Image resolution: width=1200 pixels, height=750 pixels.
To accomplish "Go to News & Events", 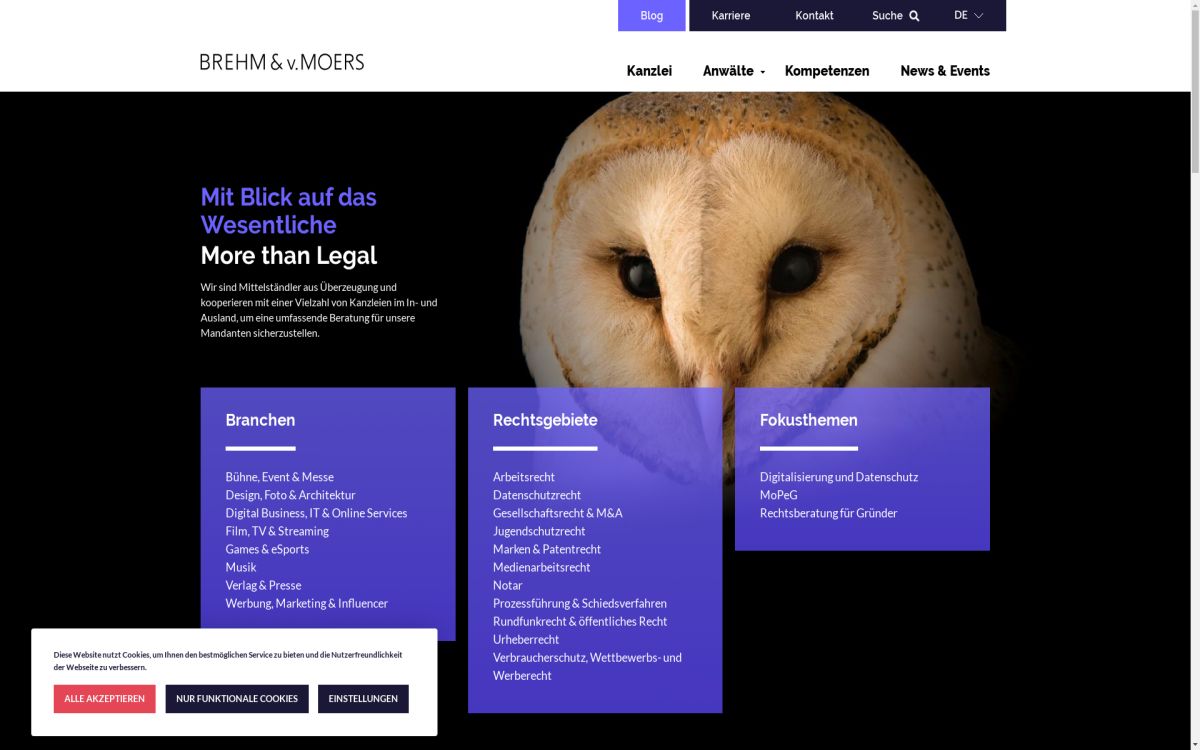I will tap(945, 71).
